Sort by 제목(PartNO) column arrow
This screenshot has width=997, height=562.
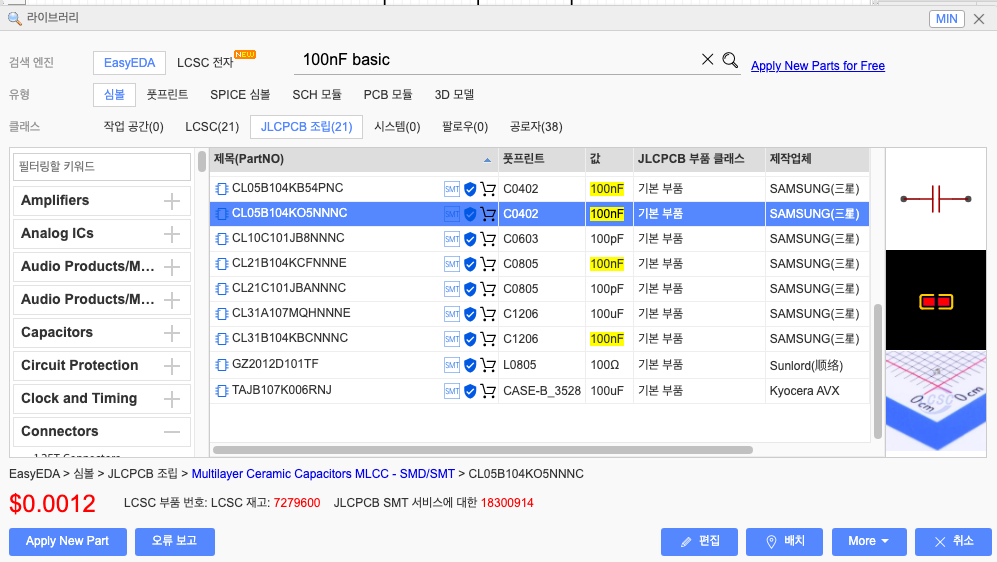pos(487,160)
